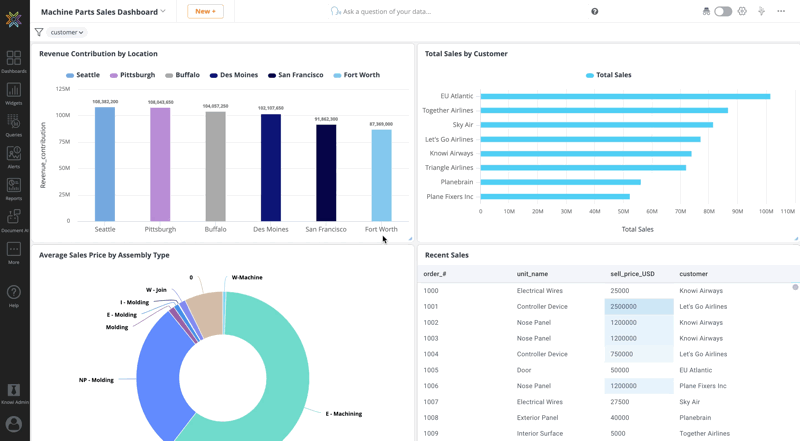This screenshot has height=441, width=800.
Task: Open the Alerts sidebar icon
Action: (14, 155)
